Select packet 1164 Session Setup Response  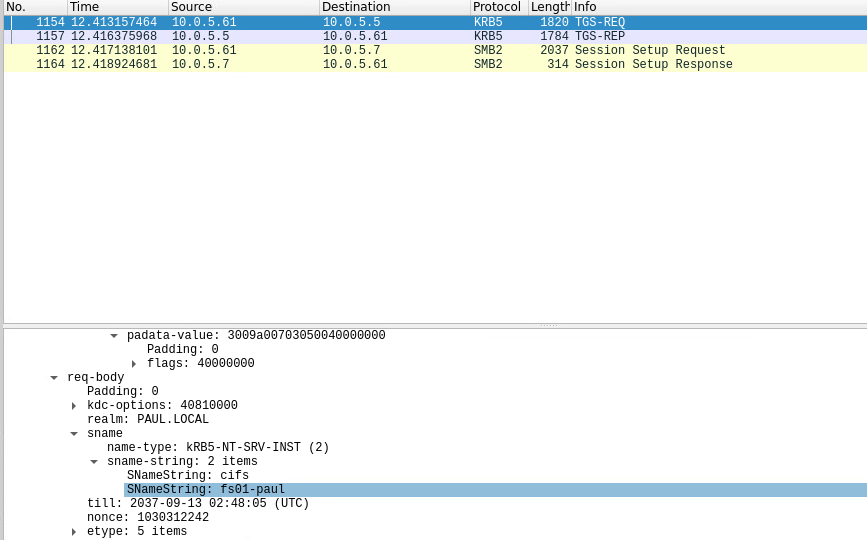click(x=435, y=64)
